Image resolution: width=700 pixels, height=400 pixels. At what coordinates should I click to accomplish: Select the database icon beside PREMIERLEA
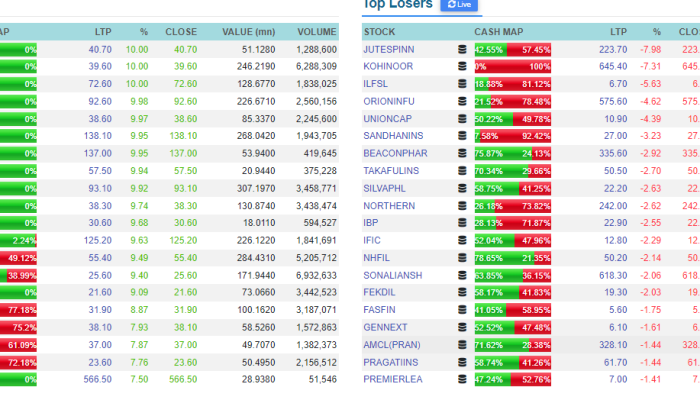click(x=462, y=379)
